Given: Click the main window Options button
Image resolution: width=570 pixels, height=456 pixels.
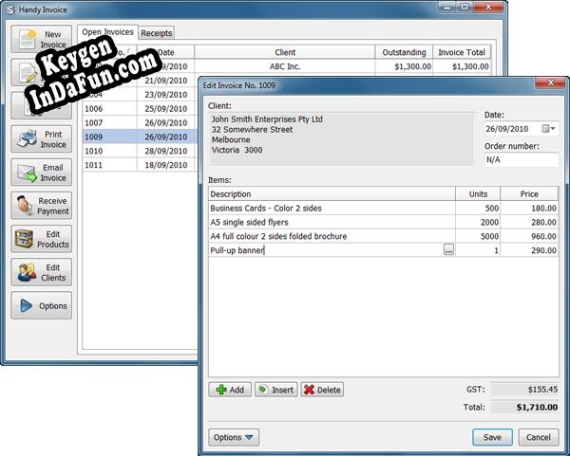Looking at the screenshot, I should 41,306.
